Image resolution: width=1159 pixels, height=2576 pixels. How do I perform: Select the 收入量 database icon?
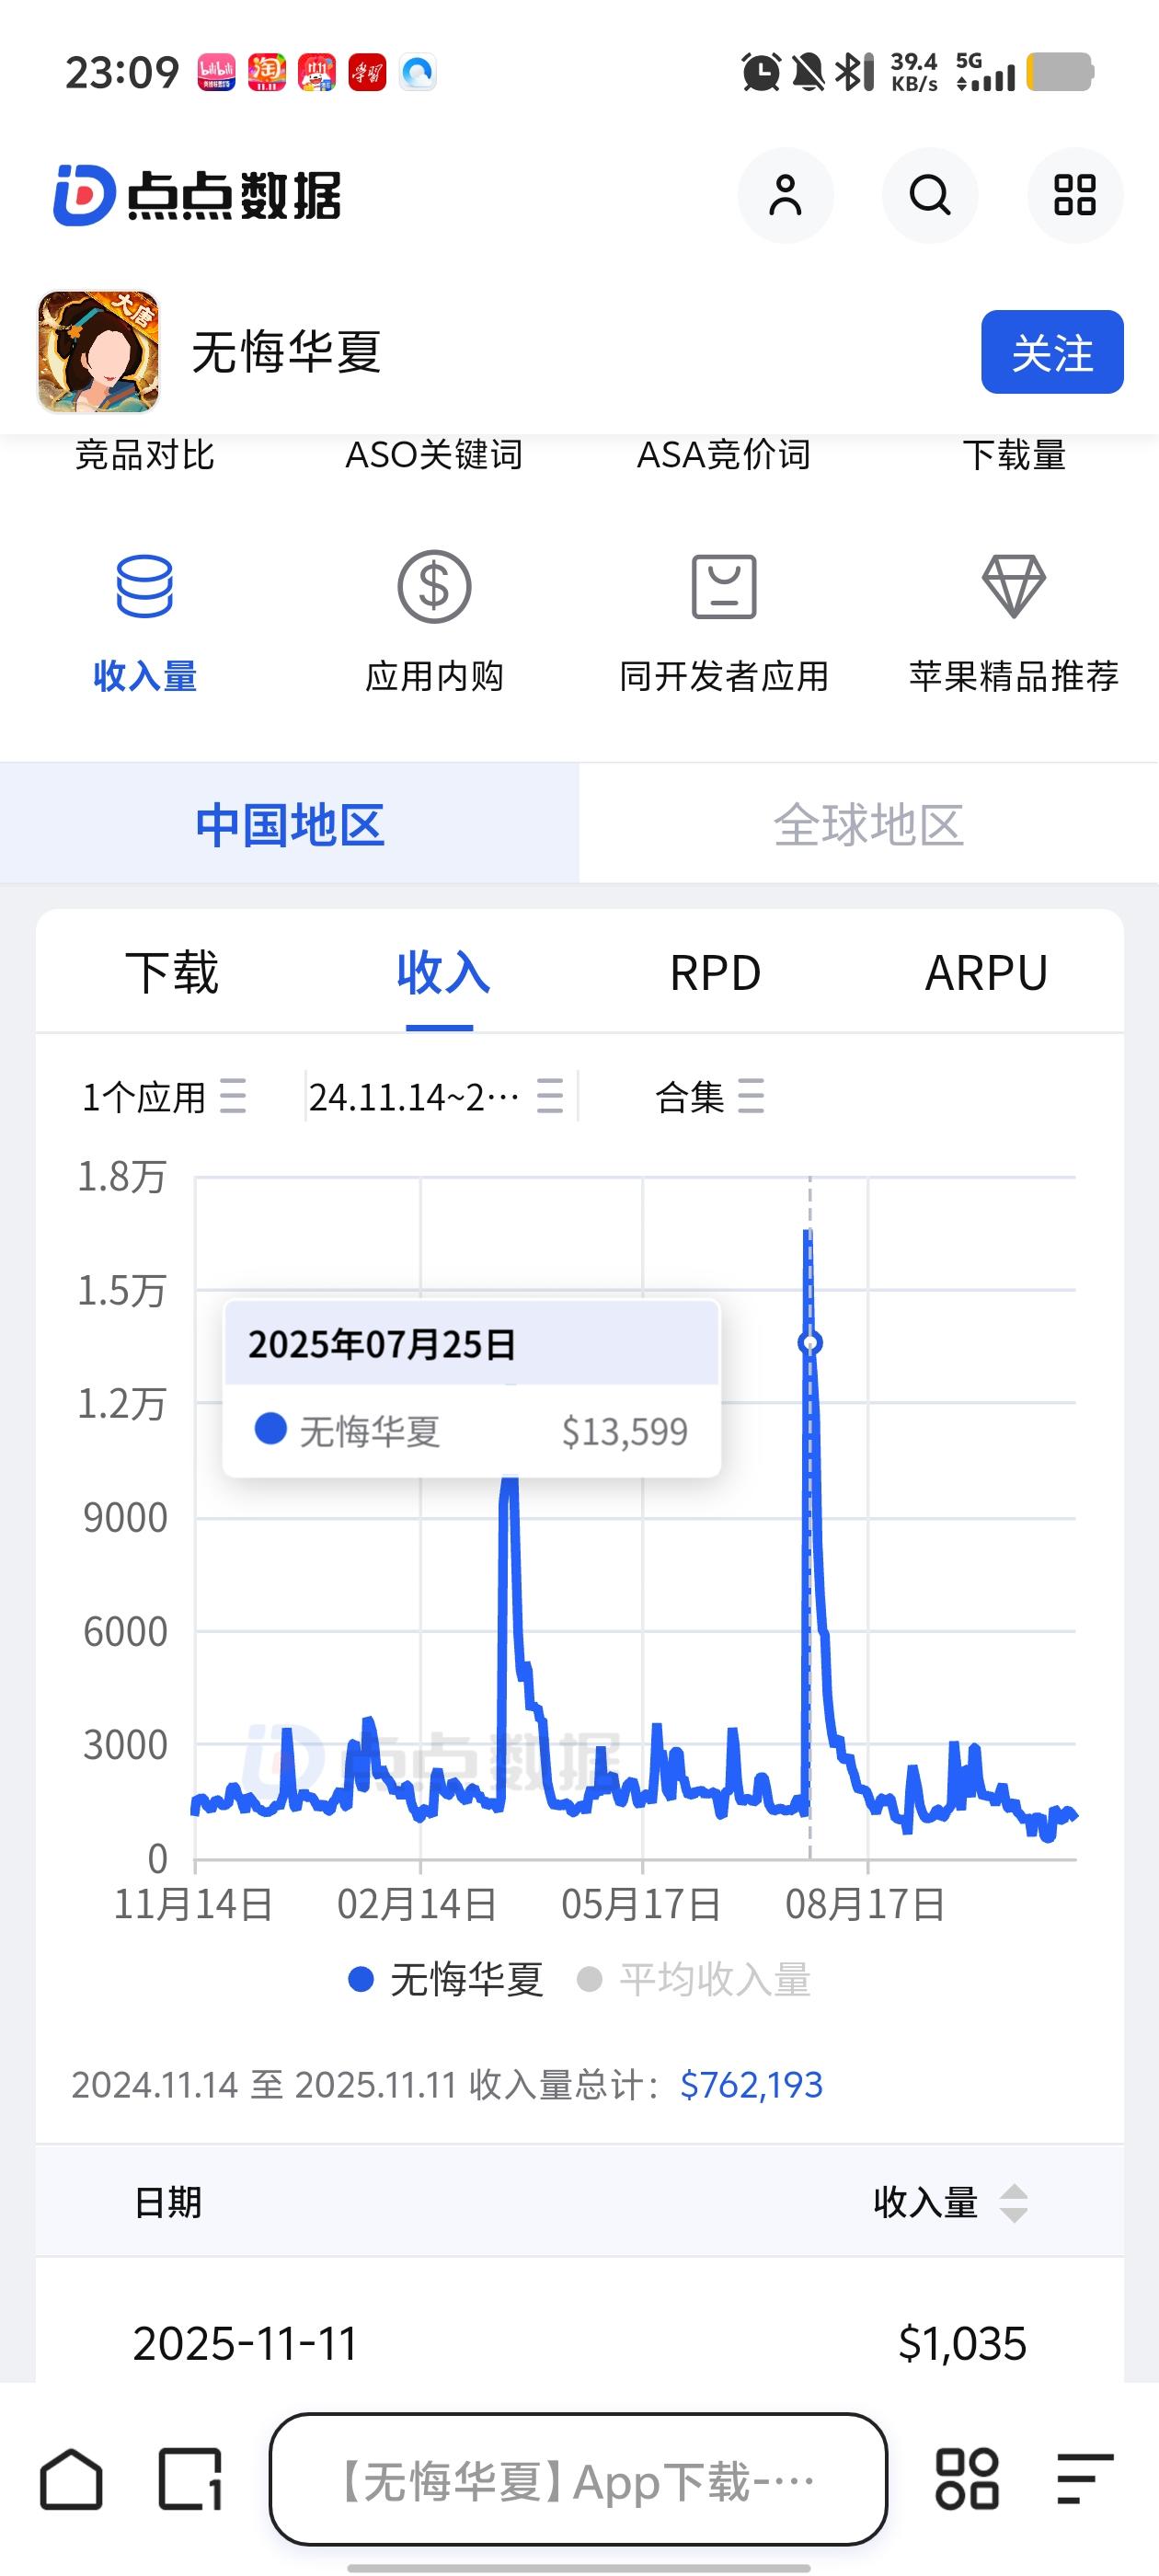[145, 586]
